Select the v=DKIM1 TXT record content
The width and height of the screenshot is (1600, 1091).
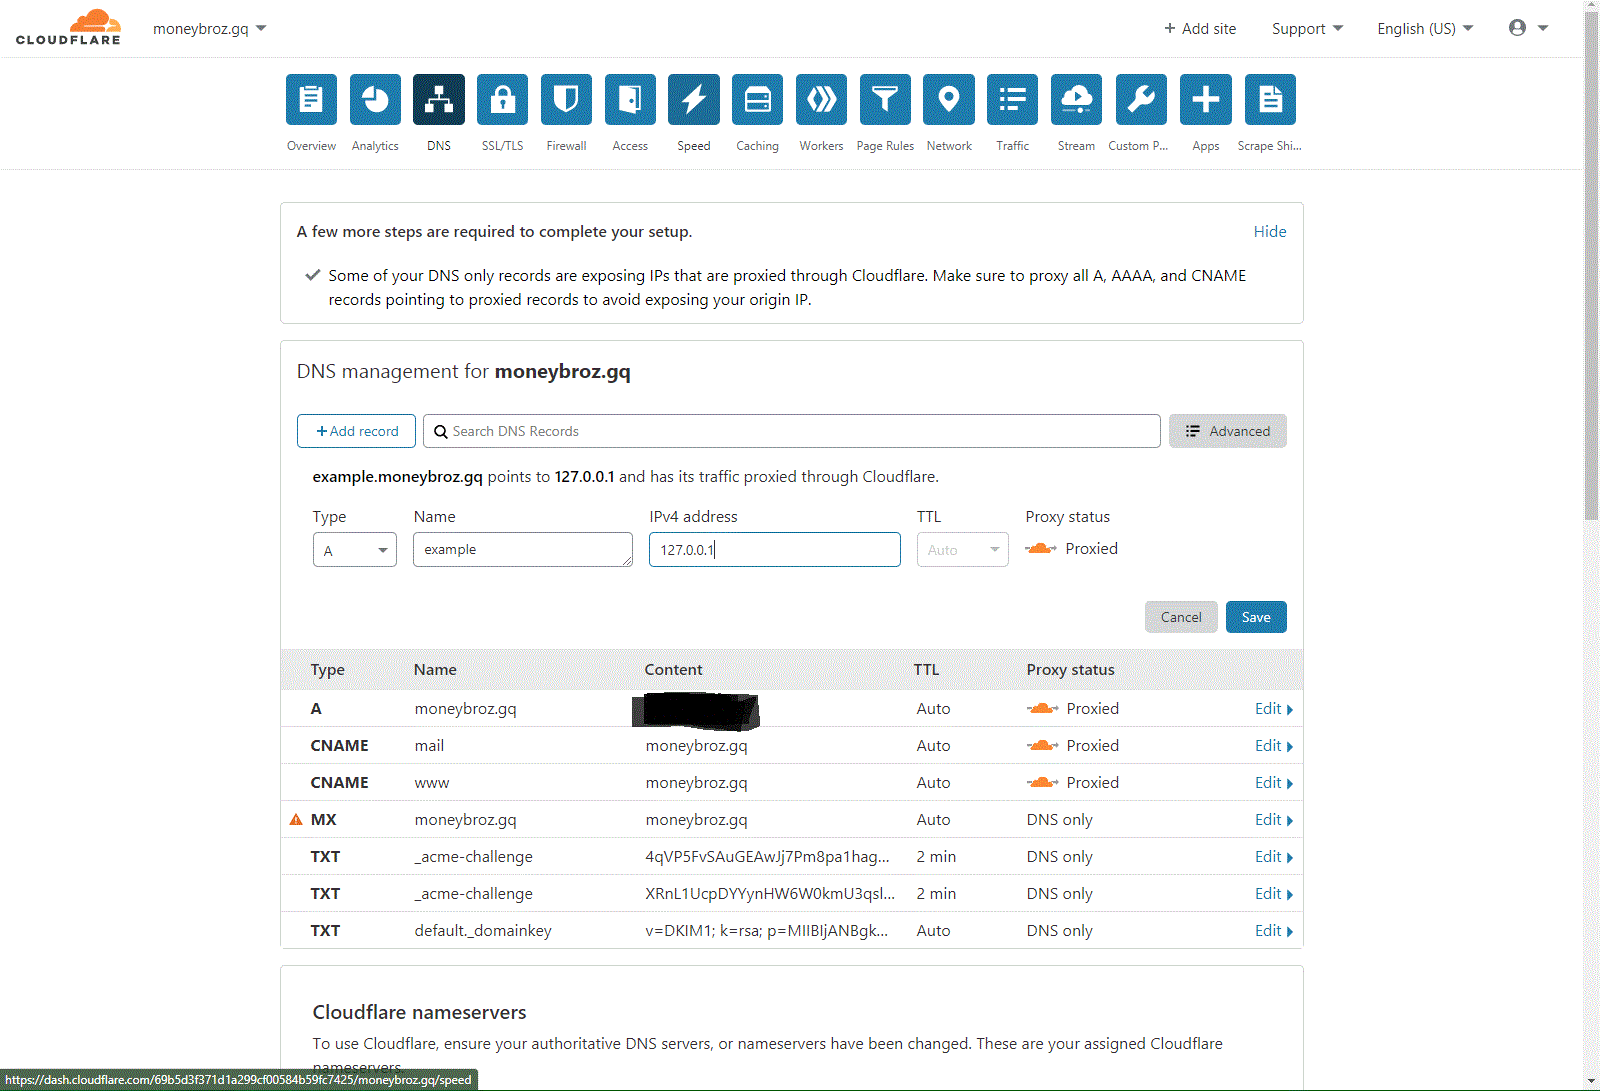[767, 930]
